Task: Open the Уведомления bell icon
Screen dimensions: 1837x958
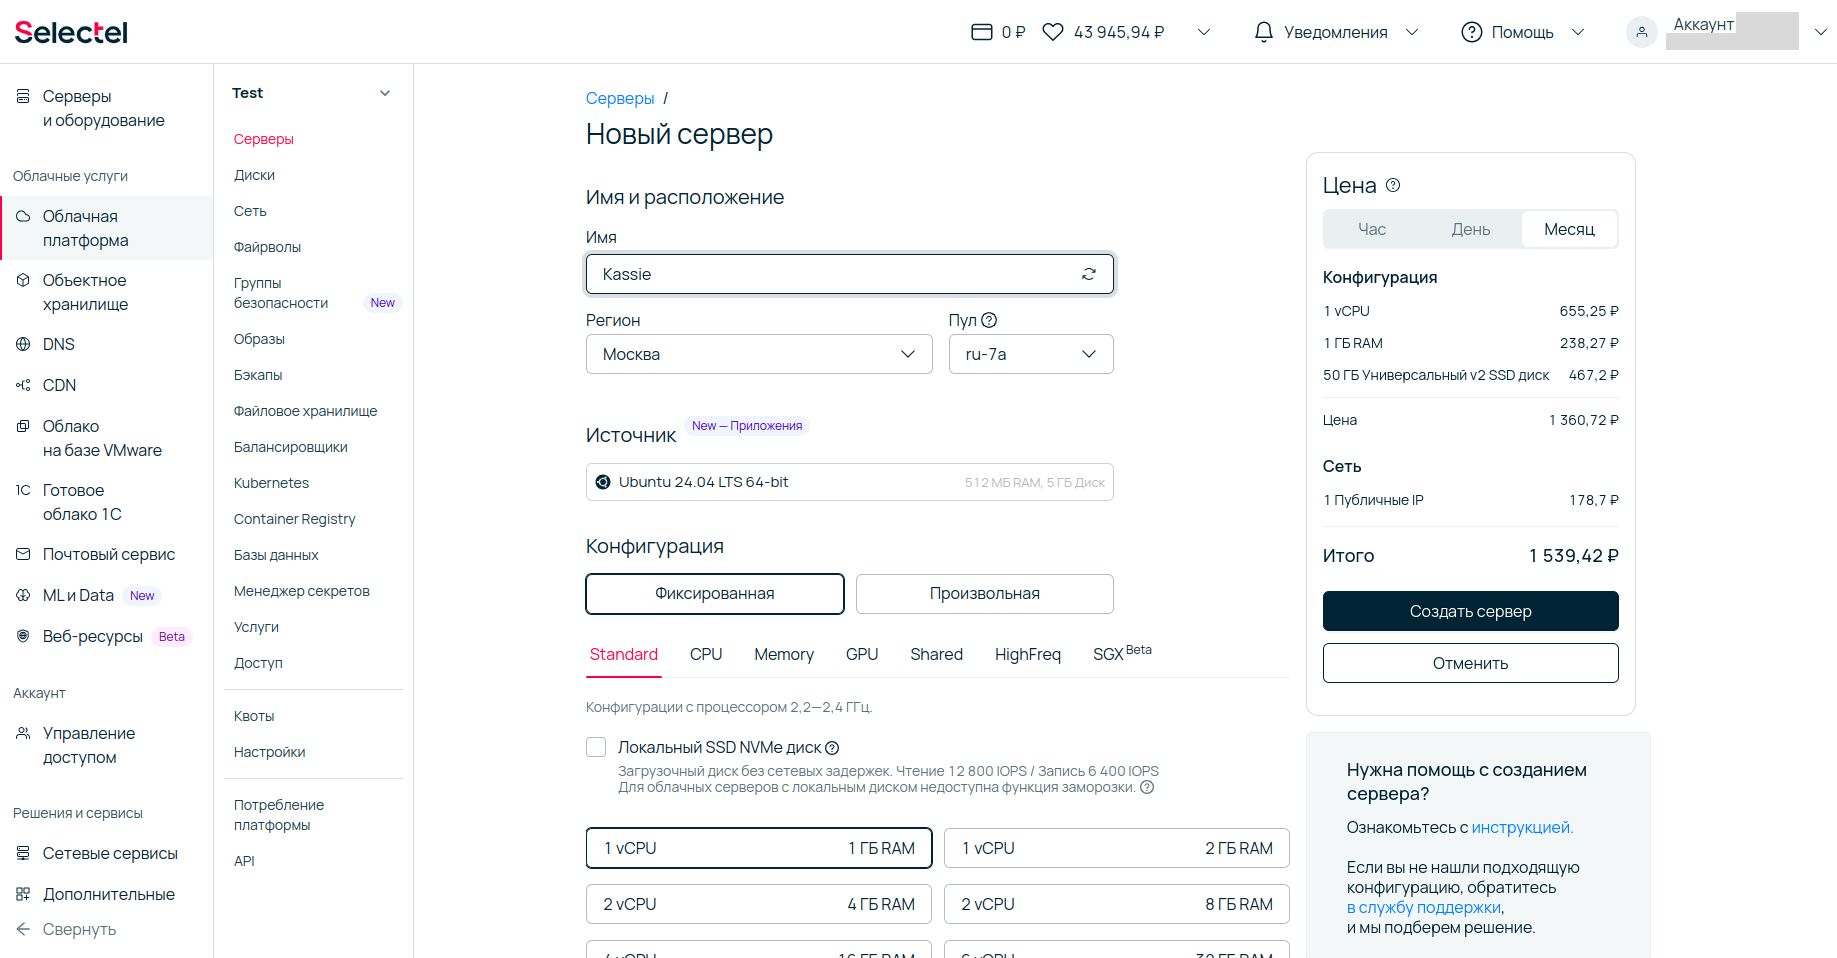Action: pos(1264,32)
